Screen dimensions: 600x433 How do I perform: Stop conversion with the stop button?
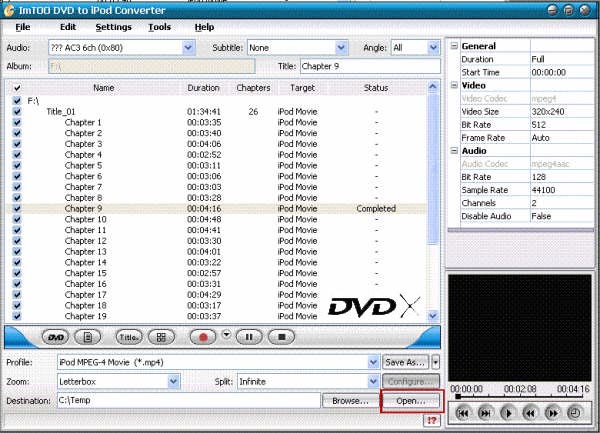pyautogui.click(x=282, y=337)
